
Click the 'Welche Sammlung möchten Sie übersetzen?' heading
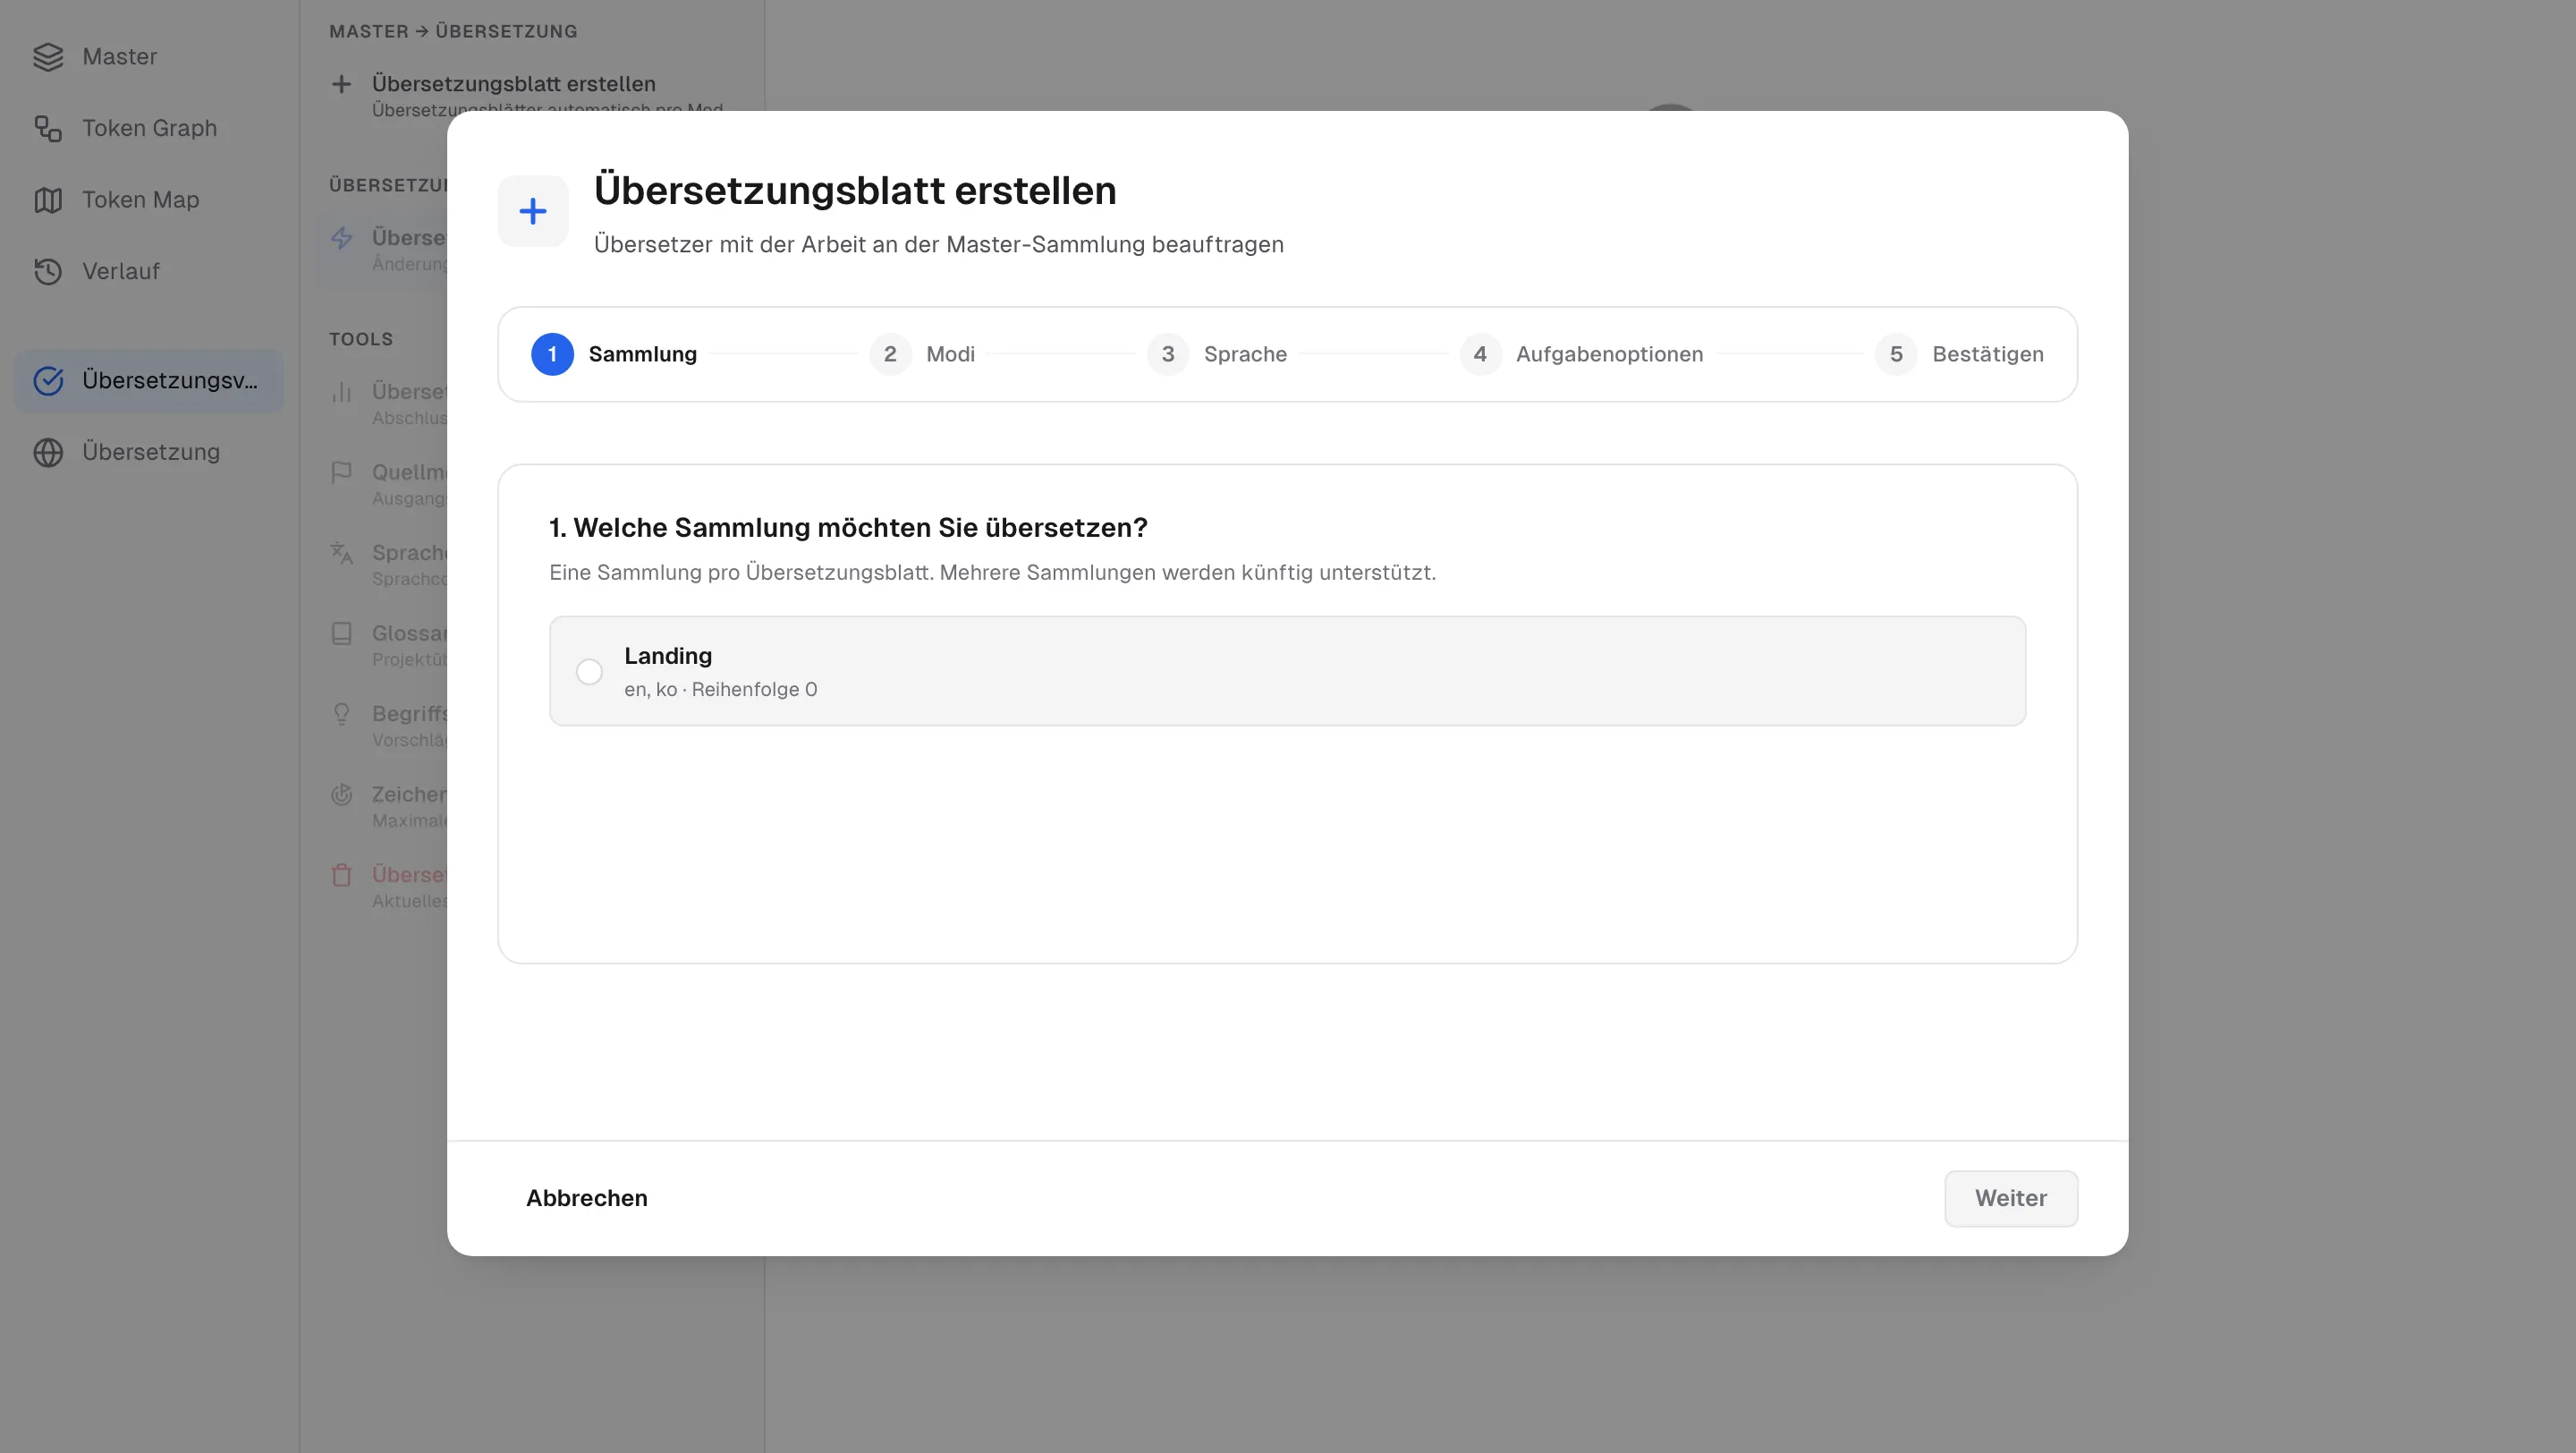tap(860, 528)
